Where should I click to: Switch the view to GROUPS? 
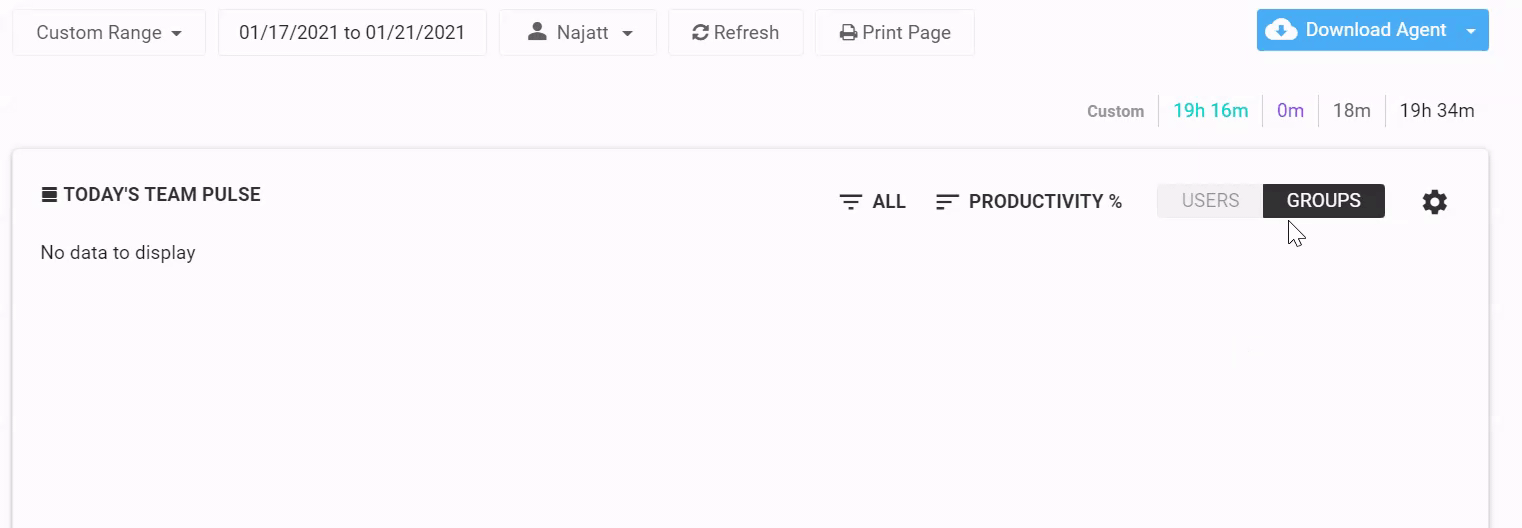(1324, 201)
